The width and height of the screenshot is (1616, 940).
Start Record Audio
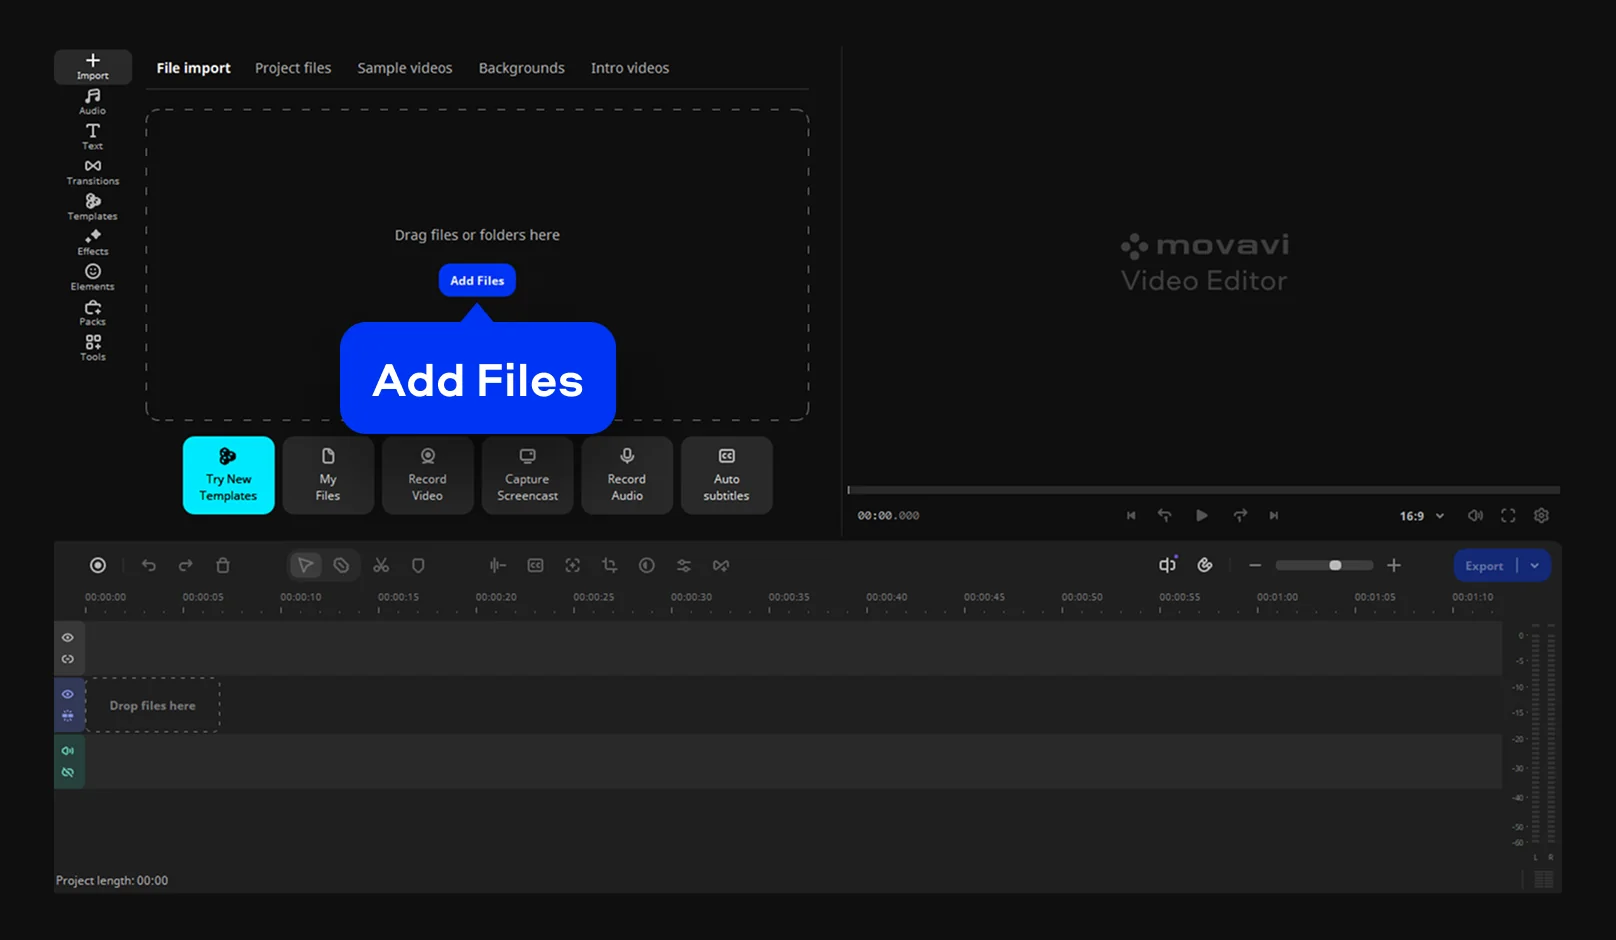627,475
